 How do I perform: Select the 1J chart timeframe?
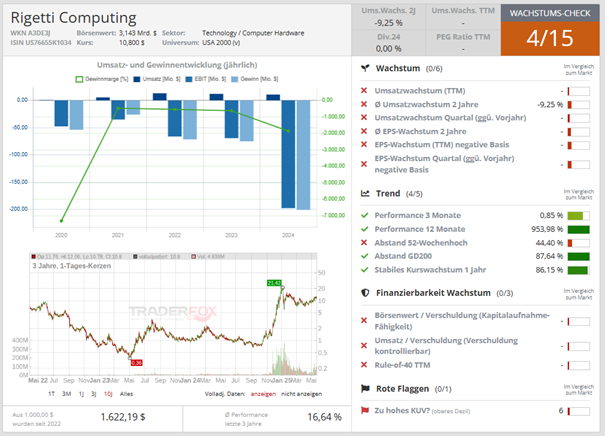click(x=81, y=394)
